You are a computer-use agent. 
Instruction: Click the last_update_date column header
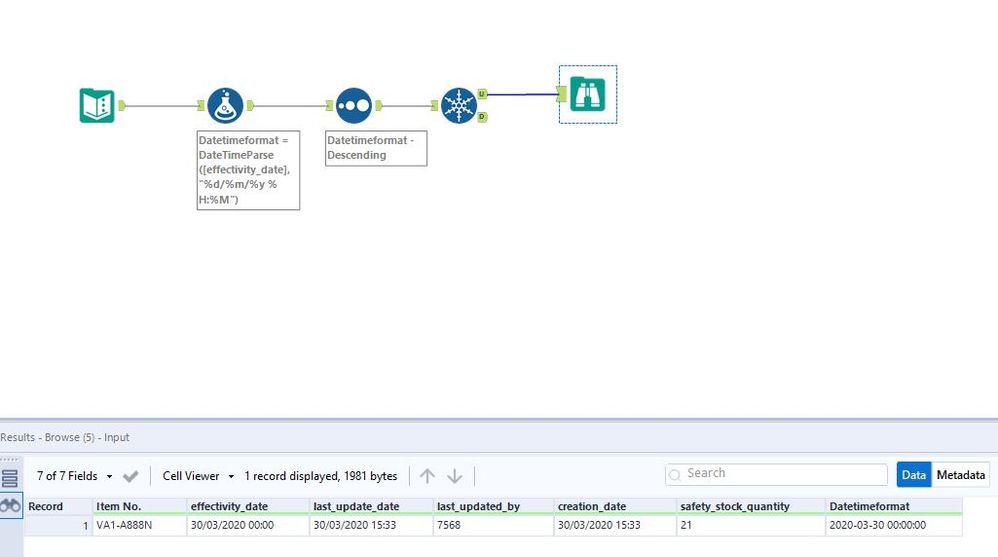[x=371, y=507]
